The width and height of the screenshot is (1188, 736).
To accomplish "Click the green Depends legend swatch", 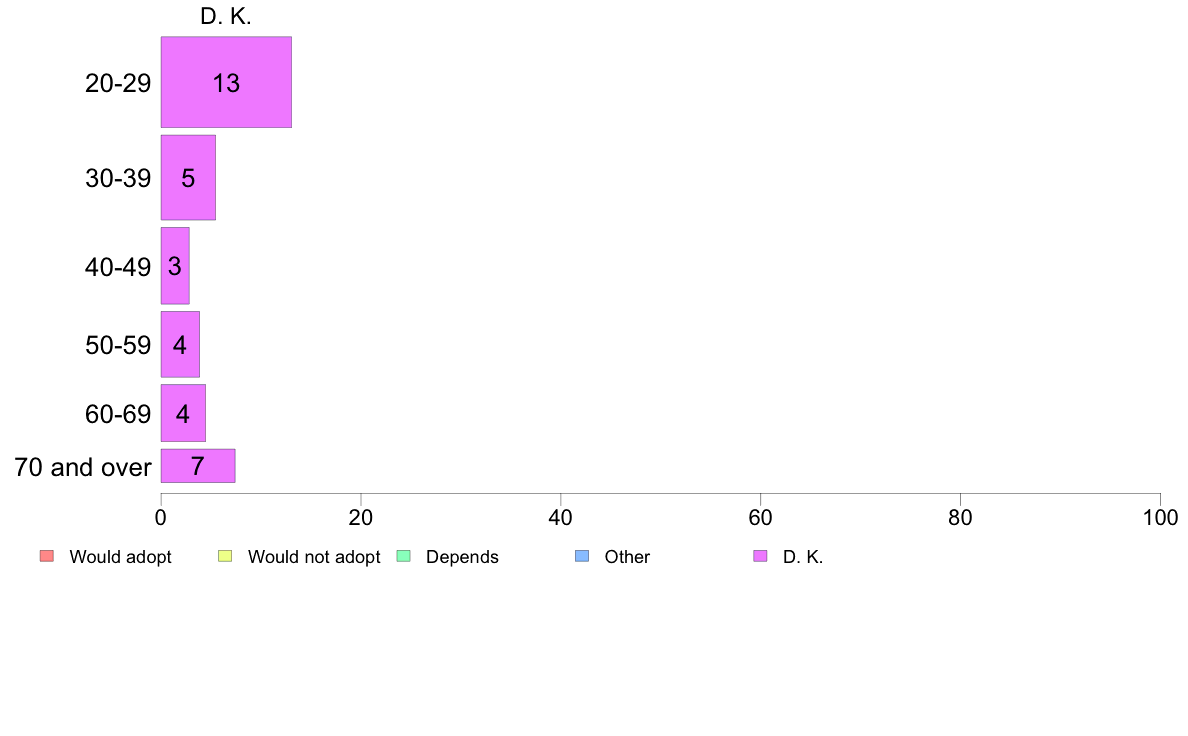I will (x=404, y=556).
